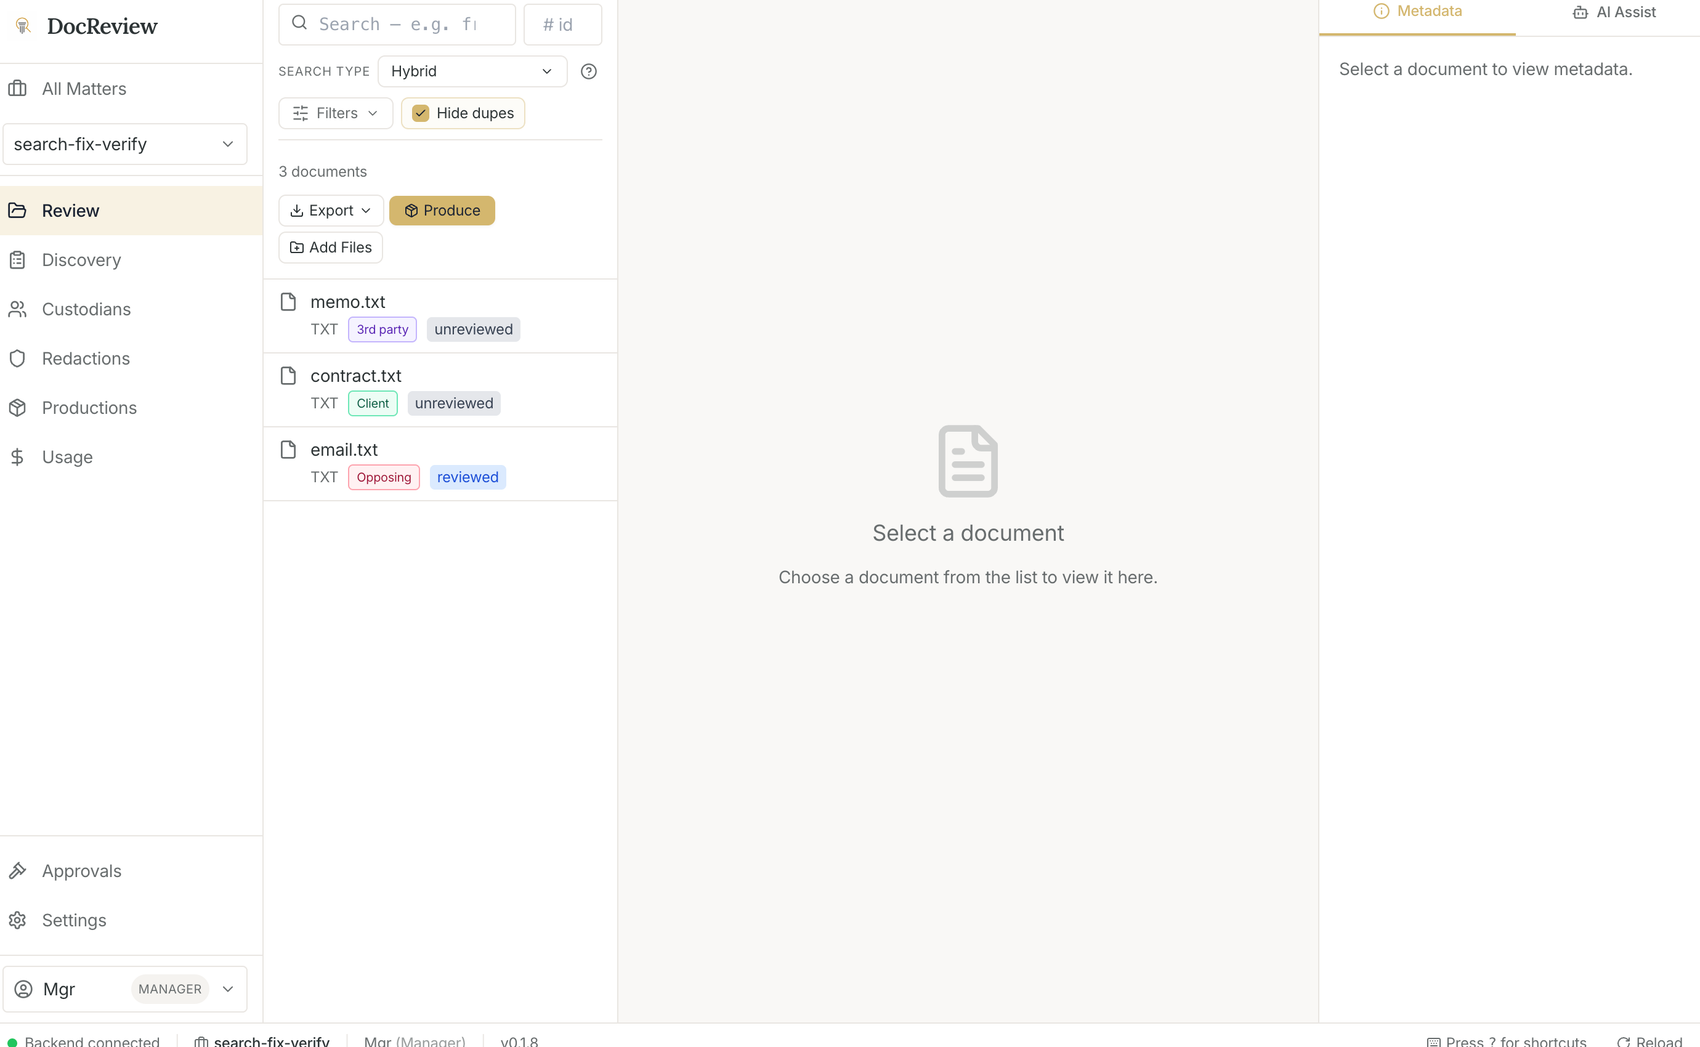This screenshot has width=1700, height=1047.
Task: Select email.txt from the document list
Action: [440, 464]
